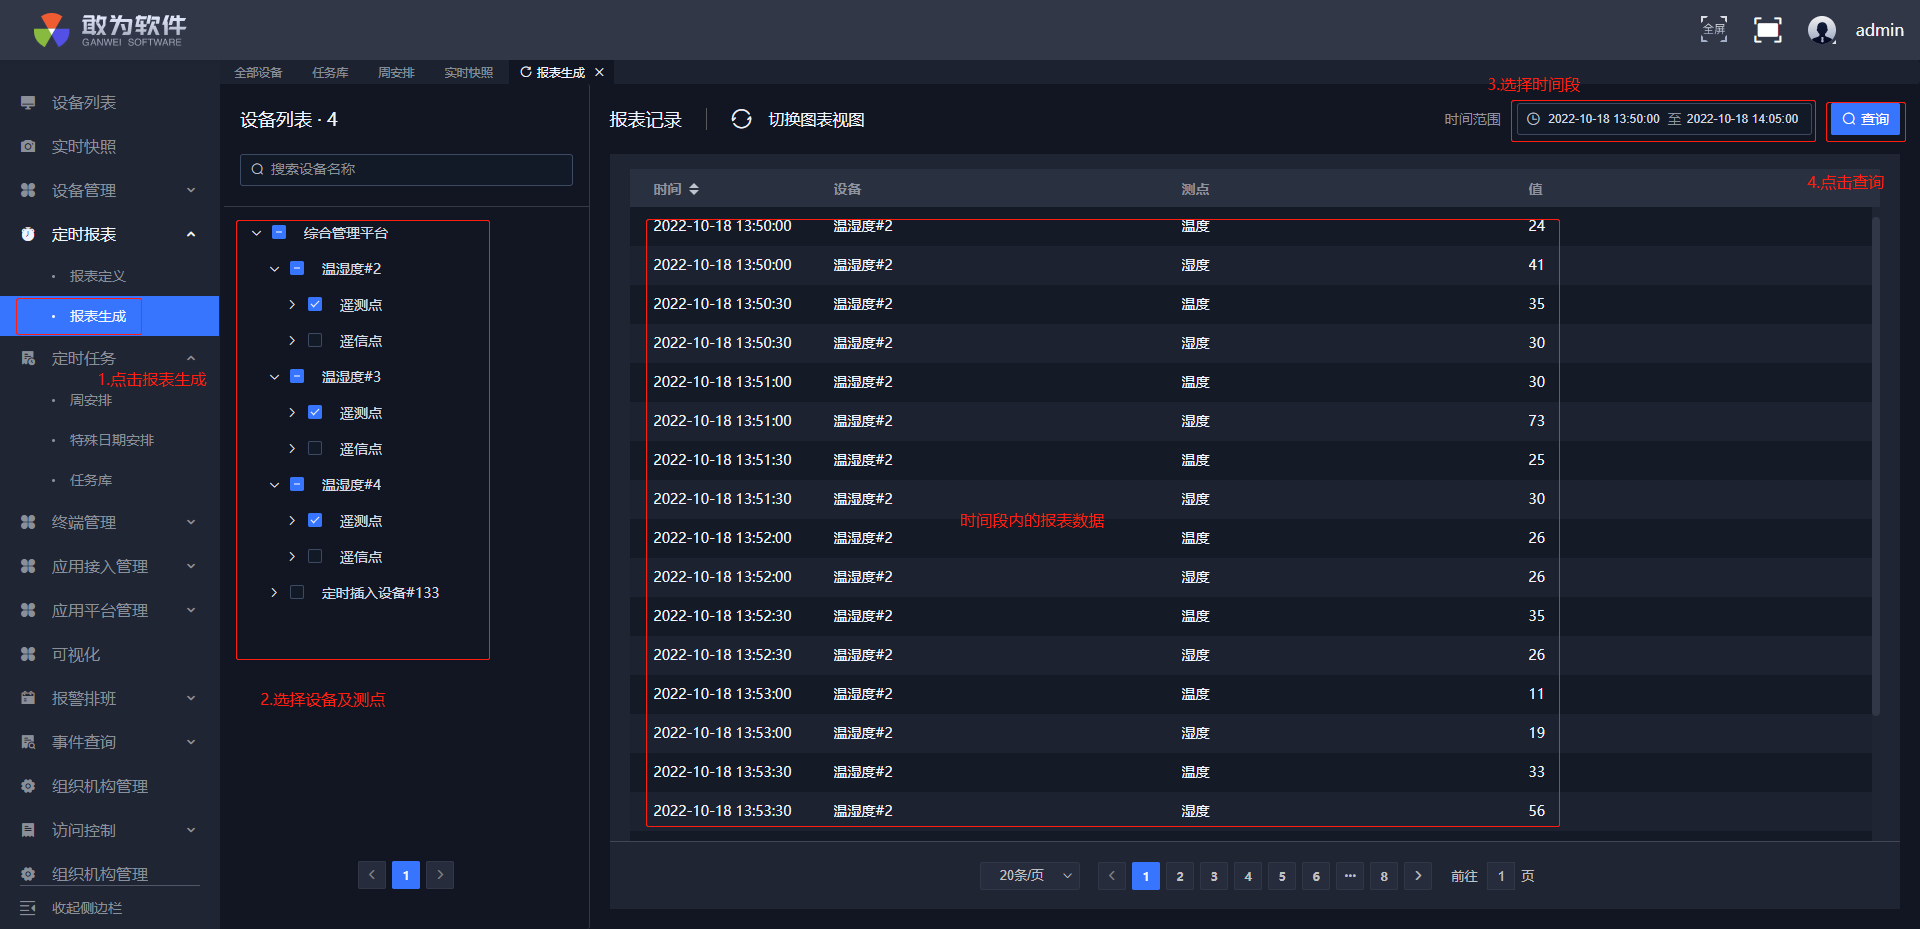Check the 遥信点 checkbox under 温湿度#3
The width and height of the screenshot is (1920, 929).
pos(315,449)
